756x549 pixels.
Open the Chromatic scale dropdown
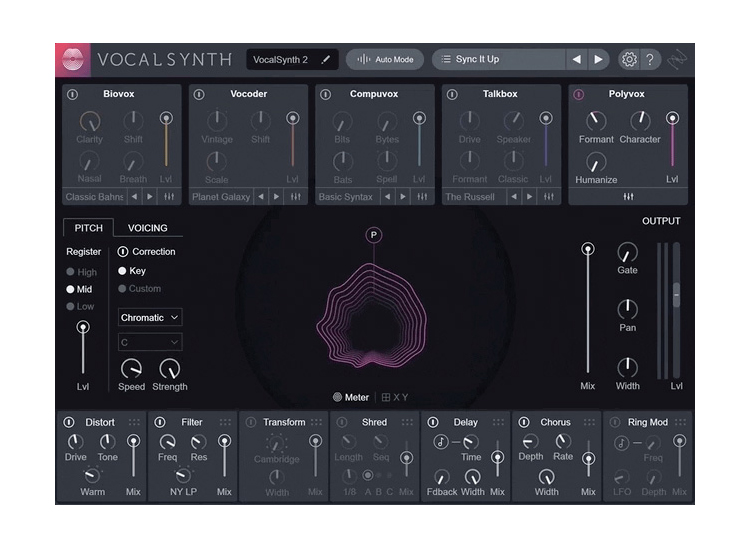[x=150, y=318]
